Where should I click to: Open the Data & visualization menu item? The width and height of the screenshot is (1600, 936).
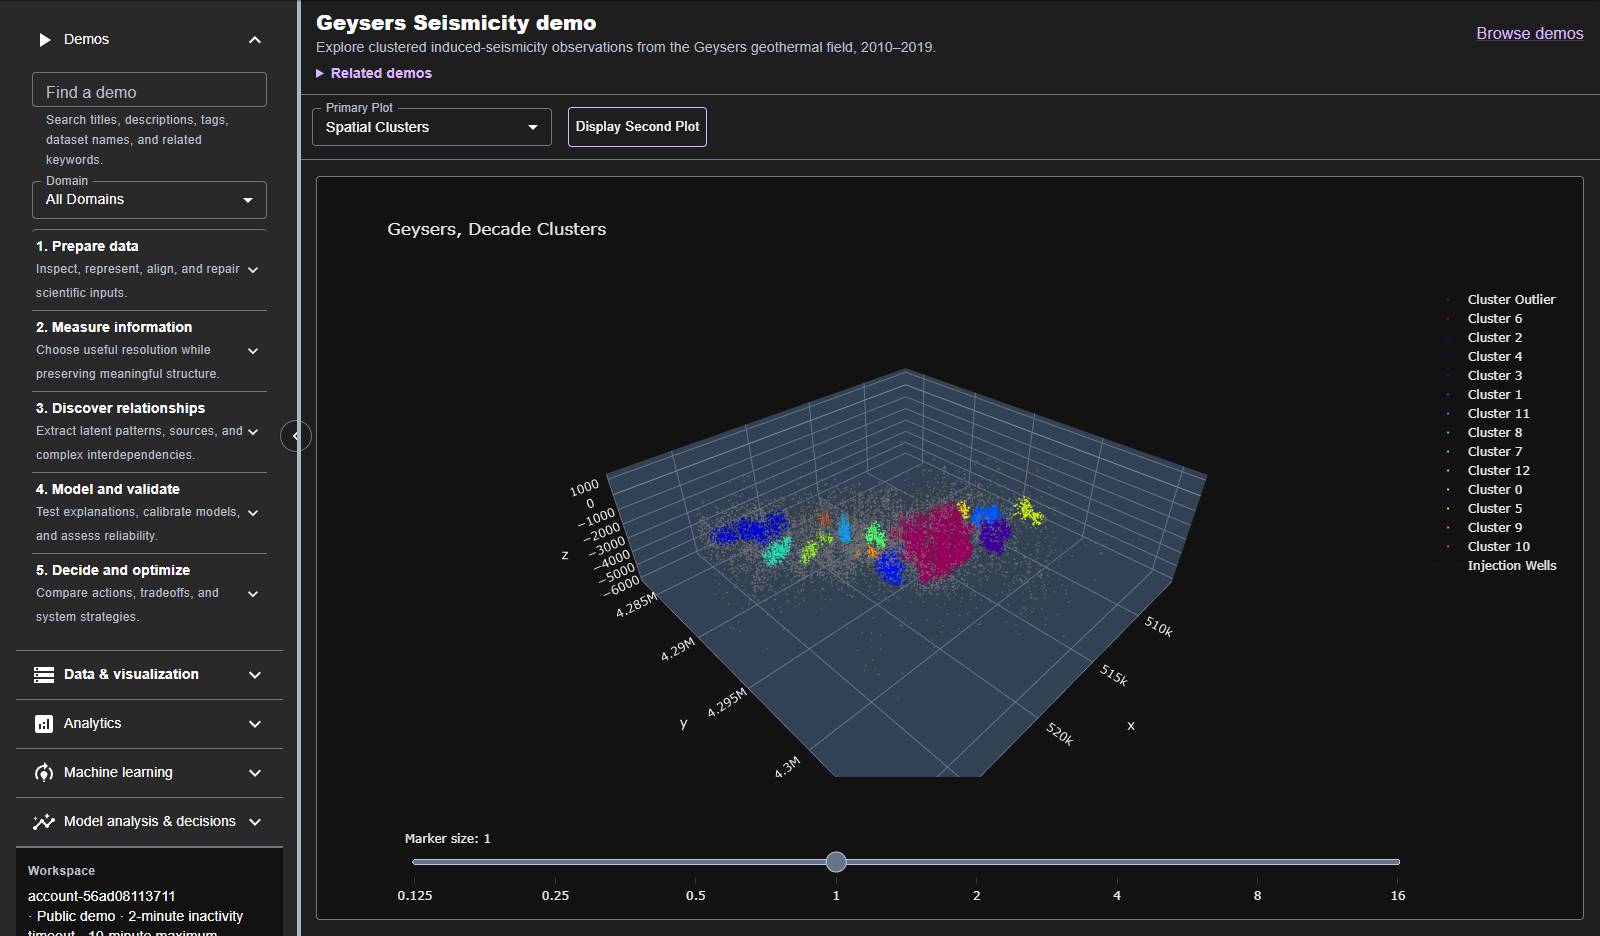pyautogui.click(x=149, y=675)
